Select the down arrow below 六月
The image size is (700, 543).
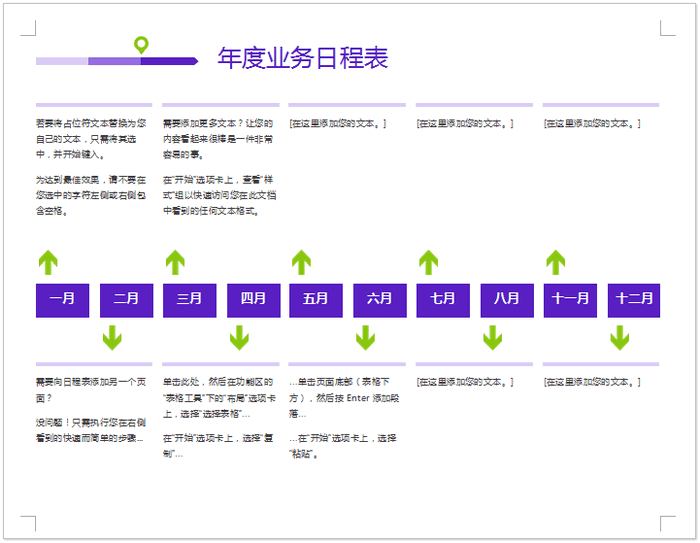366,338
